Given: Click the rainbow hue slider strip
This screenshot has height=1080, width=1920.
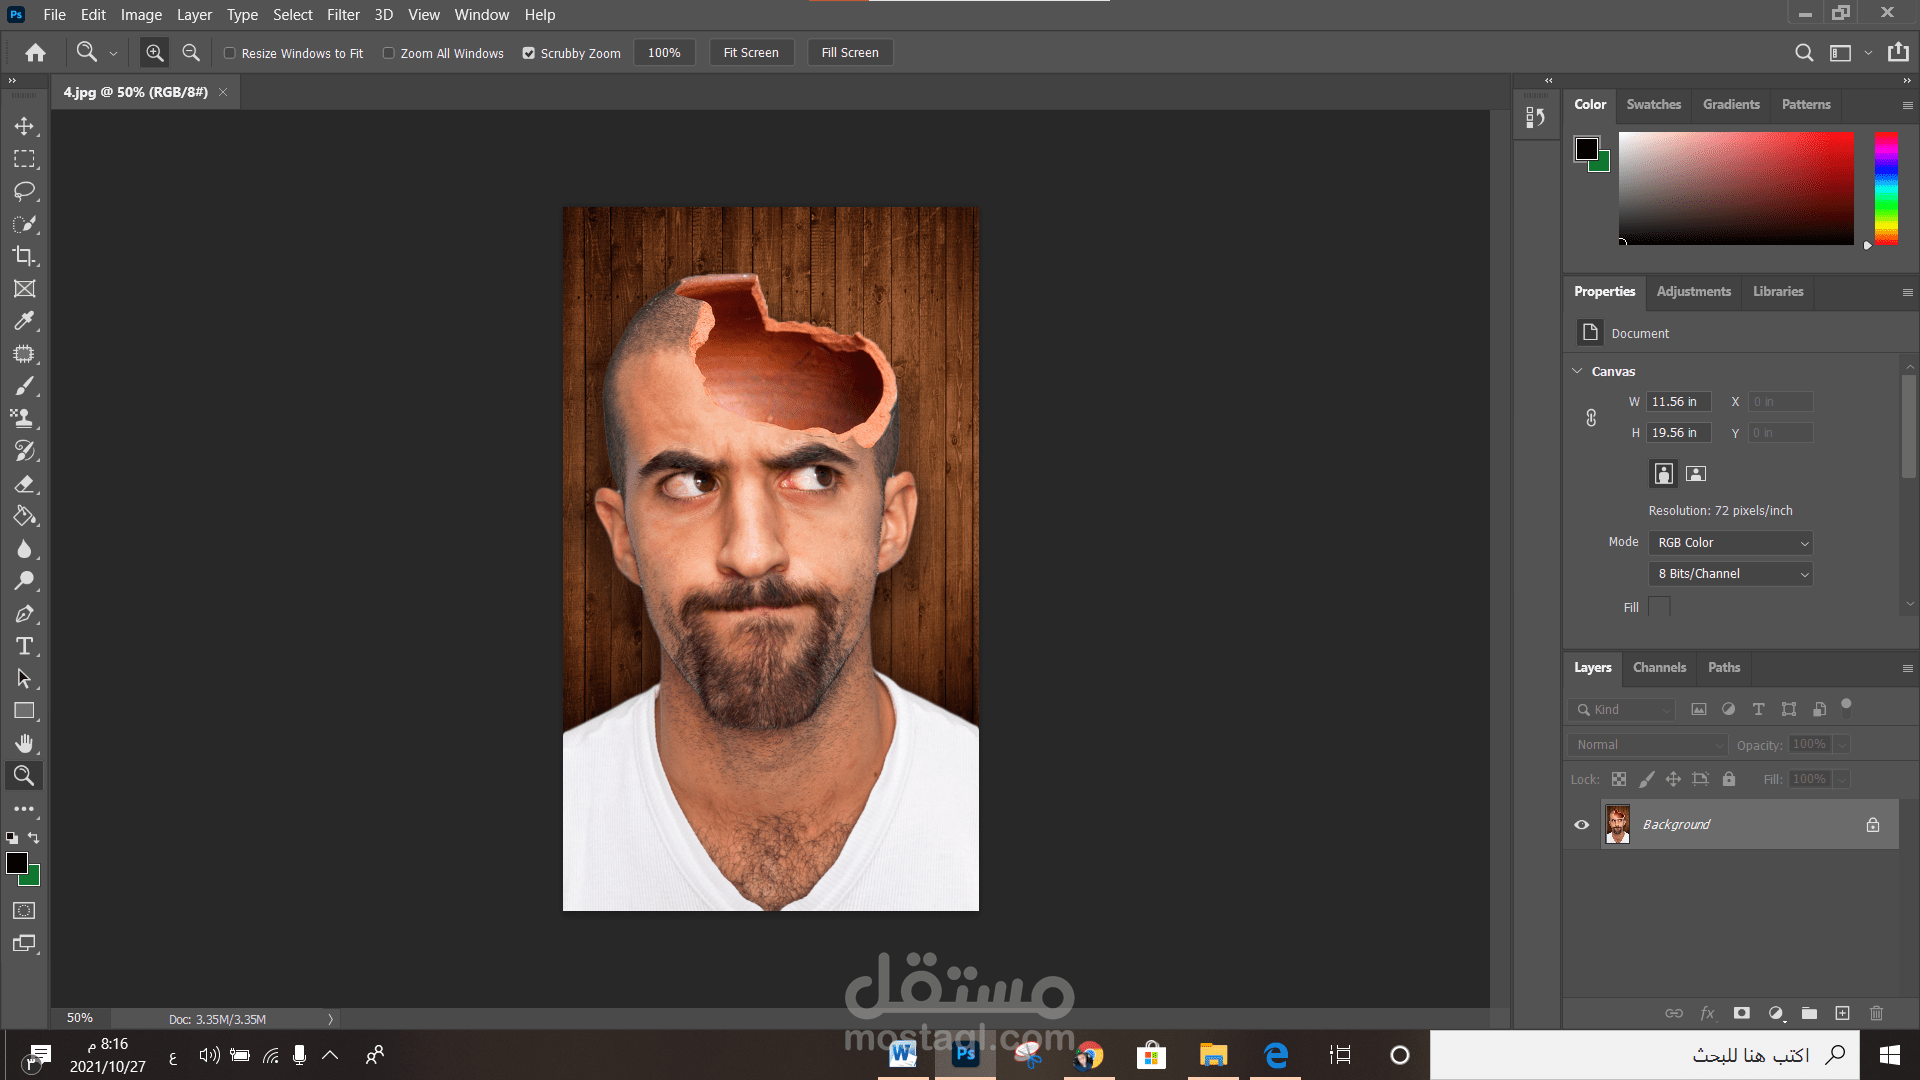Looking at the screenshot, I should point(1886,188).
